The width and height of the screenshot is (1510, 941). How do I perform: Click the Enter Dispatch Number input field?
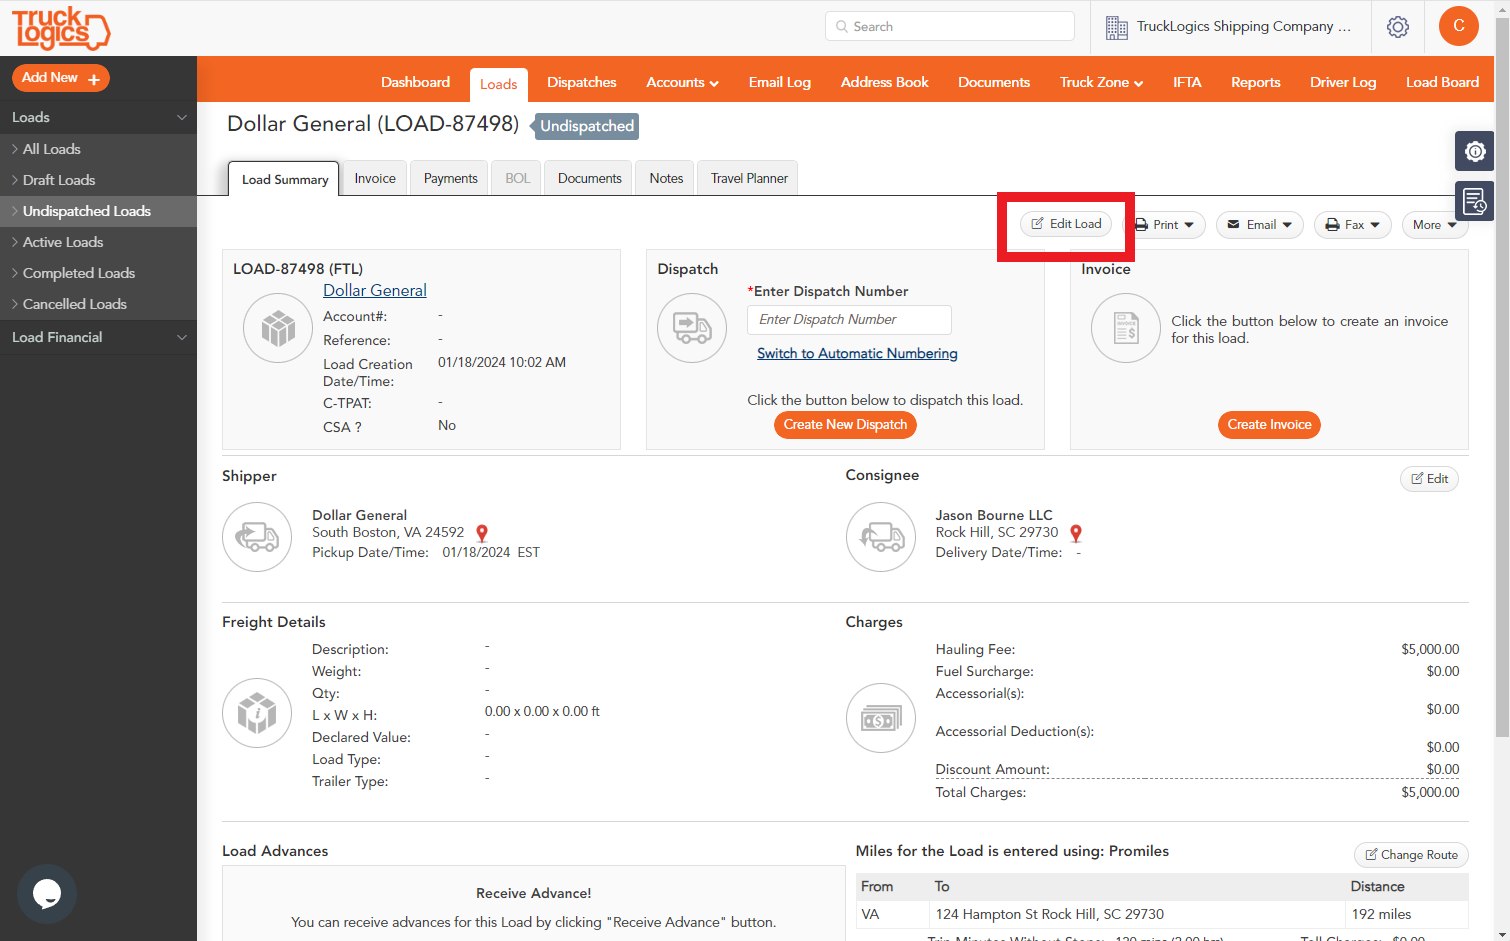point(849,319)
